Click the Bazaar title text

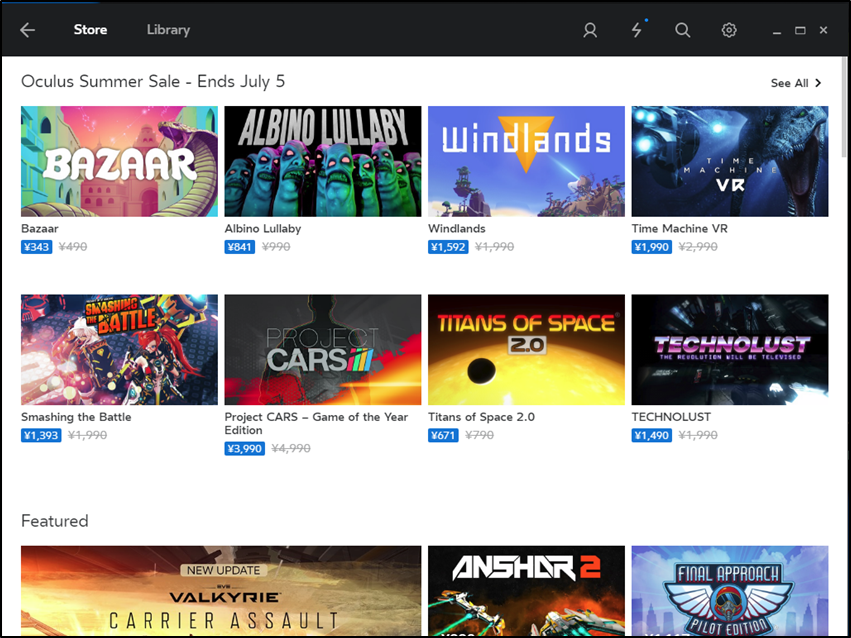coord(40,228)
